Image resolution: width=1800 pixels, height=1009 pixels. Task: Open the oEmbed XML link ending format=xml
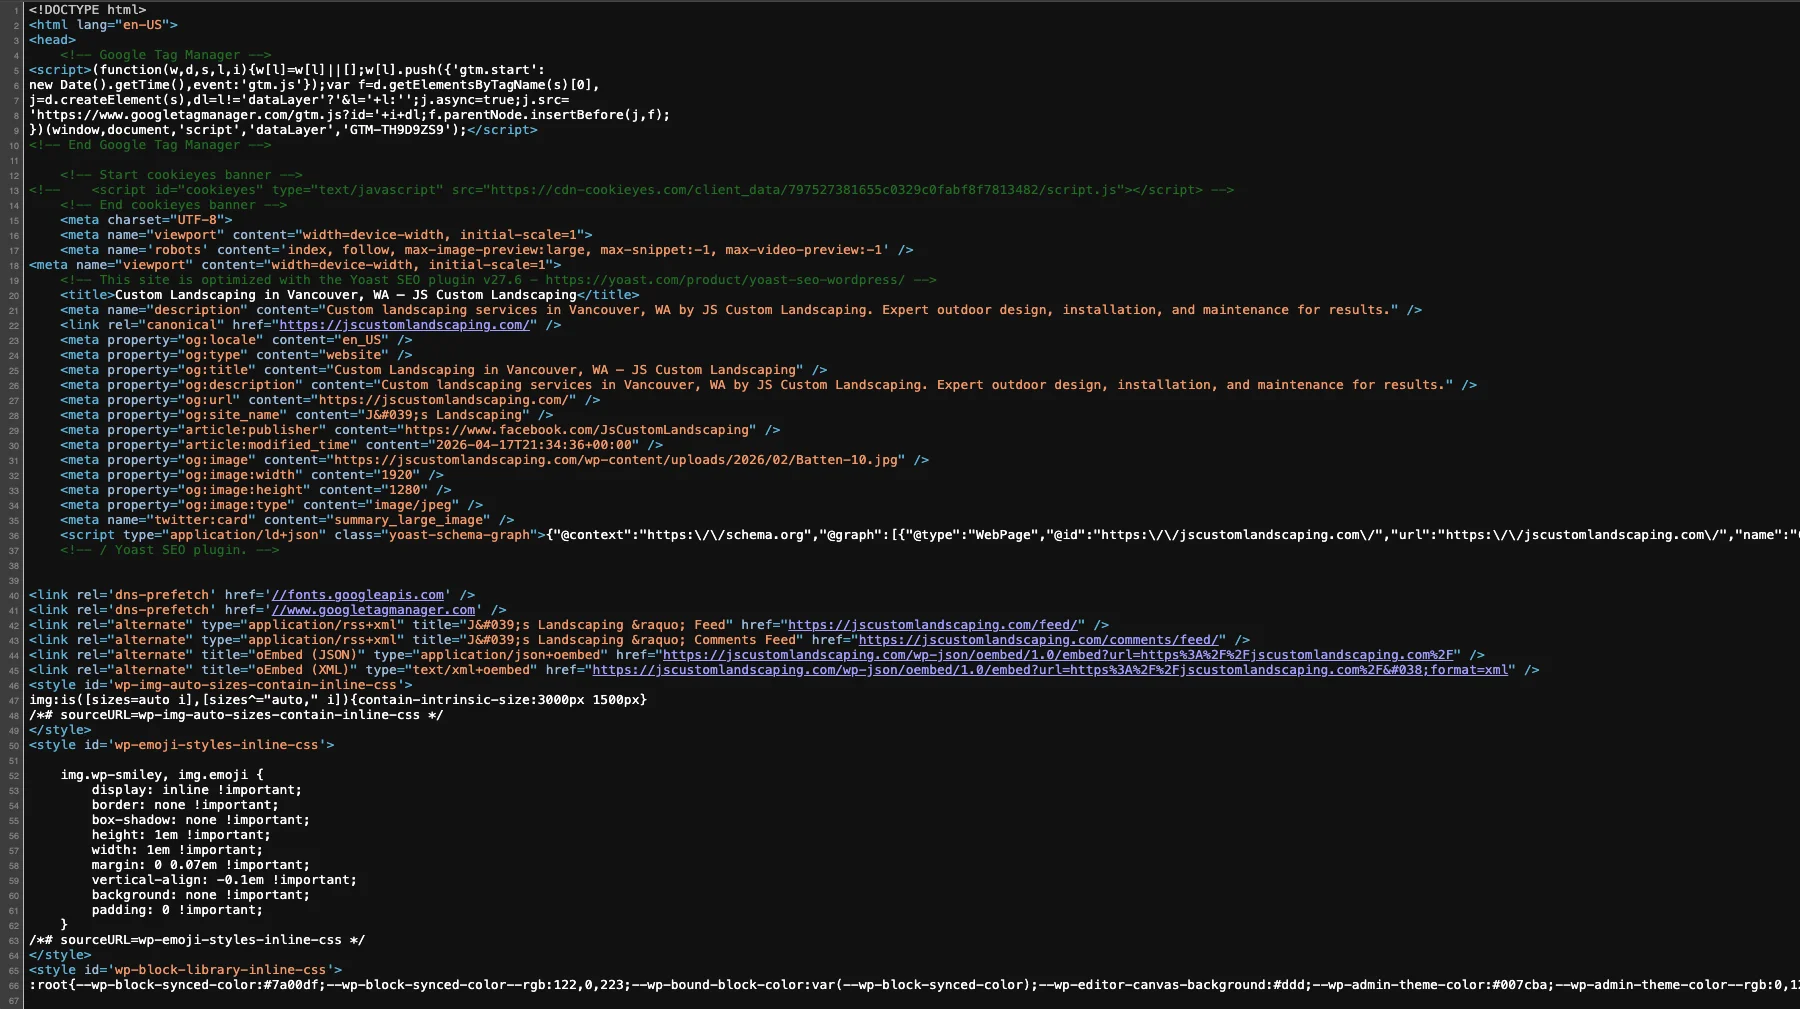[x=1050, y=670]
